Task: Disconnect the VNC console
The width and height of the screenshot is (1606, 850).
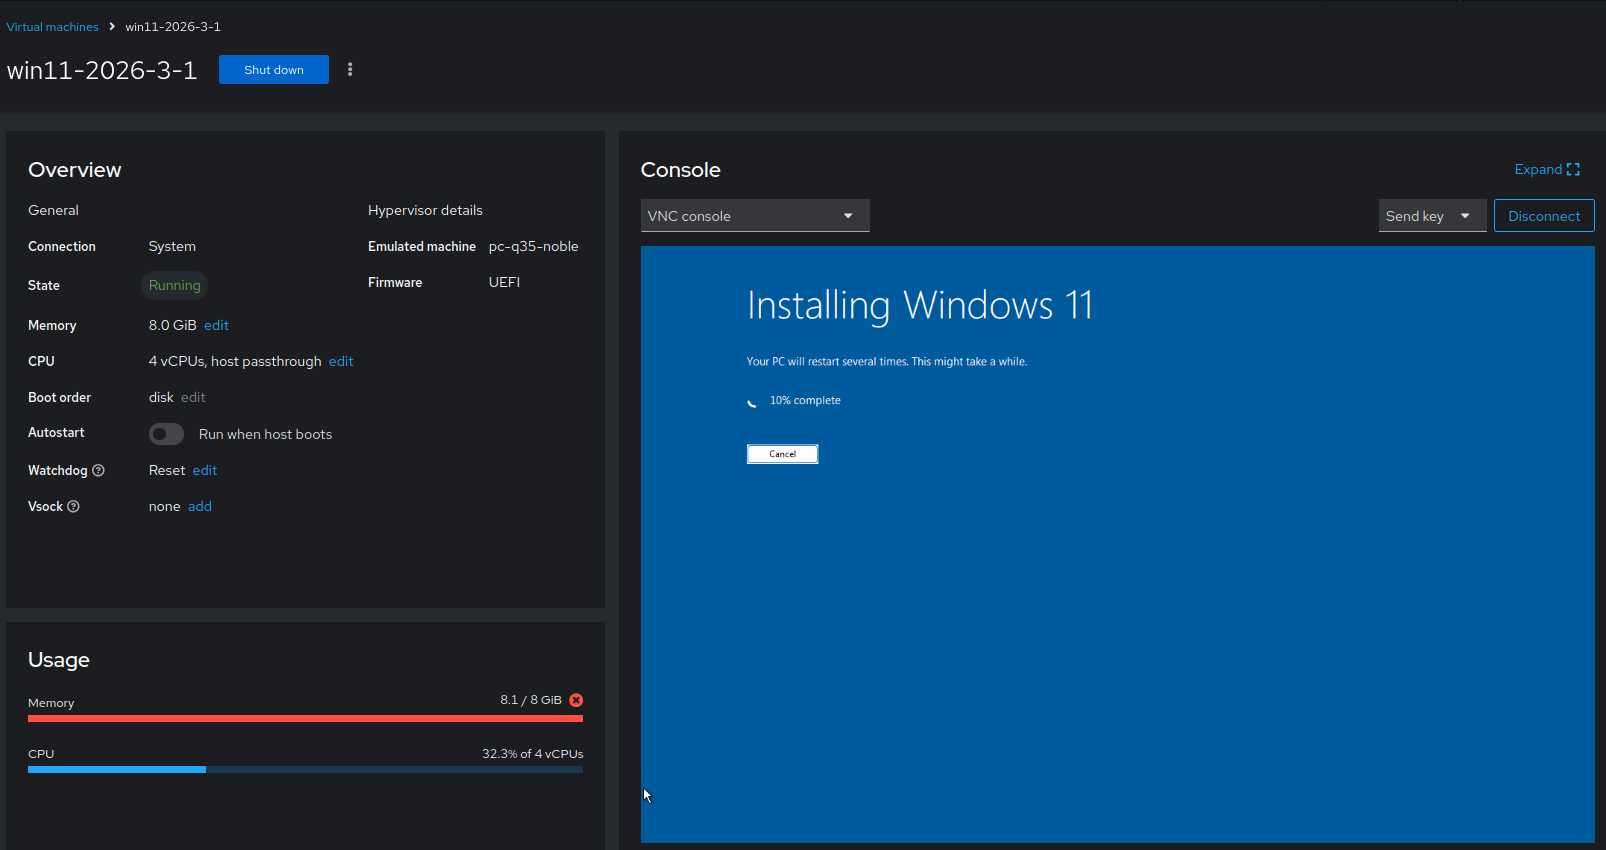Action: pos(1544,216)
